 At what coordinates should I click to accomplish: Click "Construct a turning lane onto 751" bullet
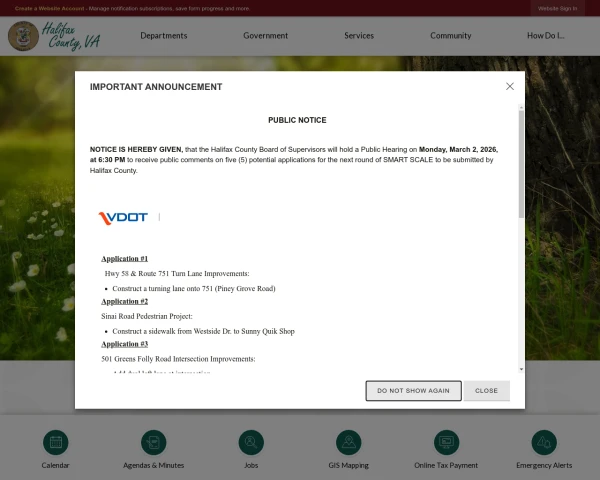(x=194, y=289)
